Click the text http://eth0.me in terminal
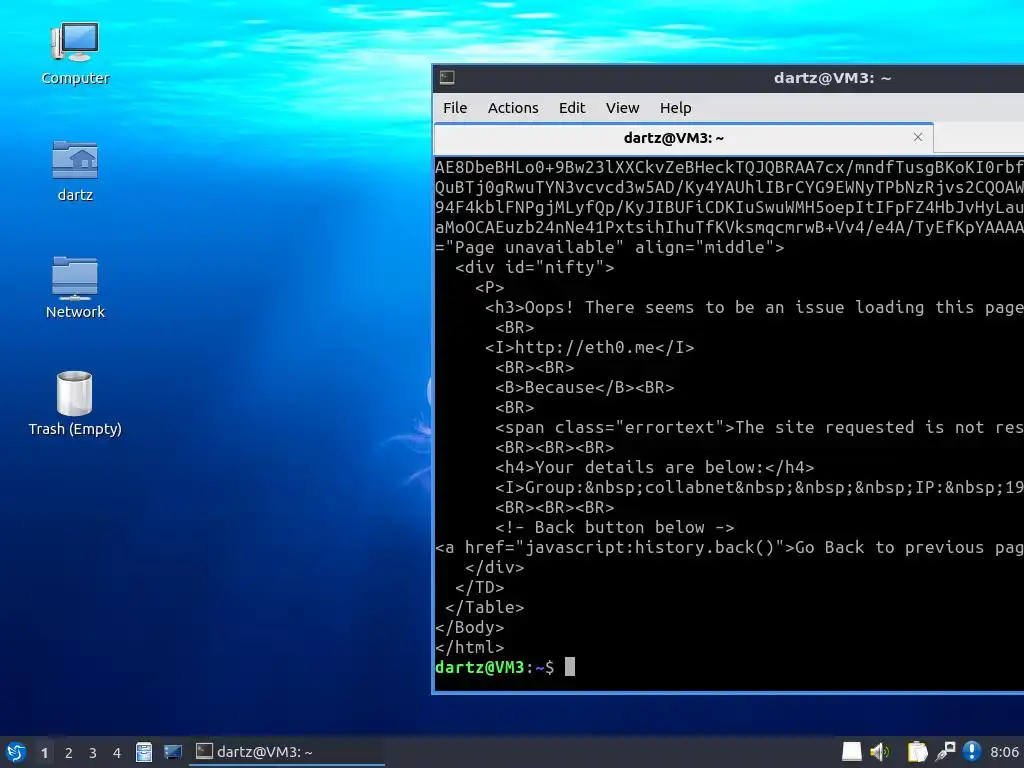 pyautogui.click(x=584, y=347)
